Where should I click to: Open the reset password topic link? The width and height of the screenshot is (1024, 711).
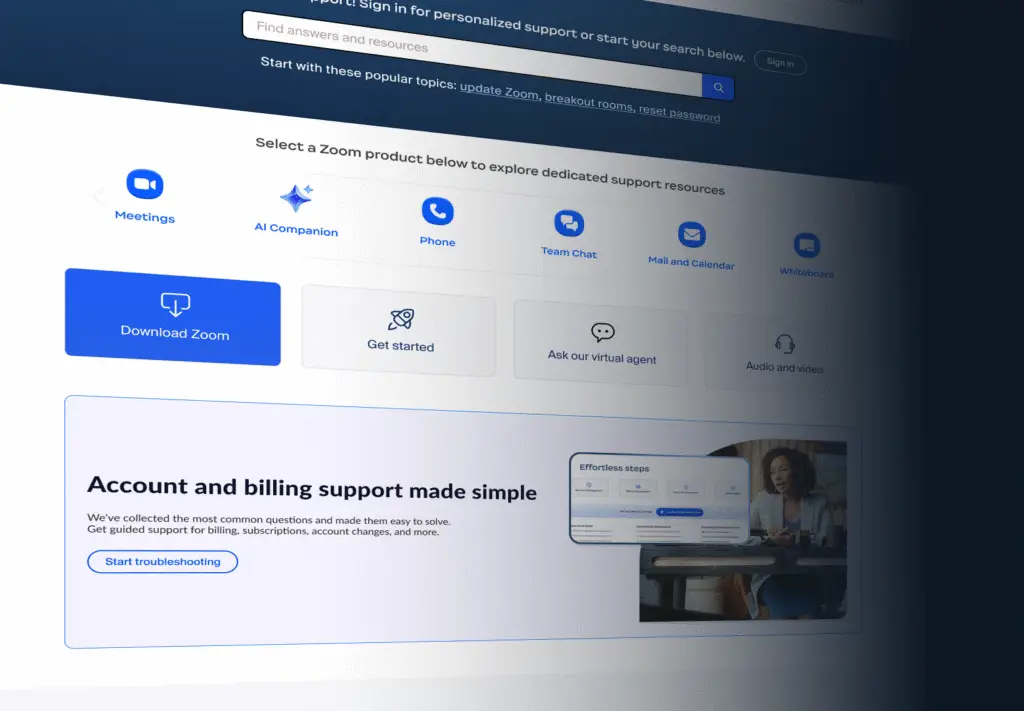[679, 114]
